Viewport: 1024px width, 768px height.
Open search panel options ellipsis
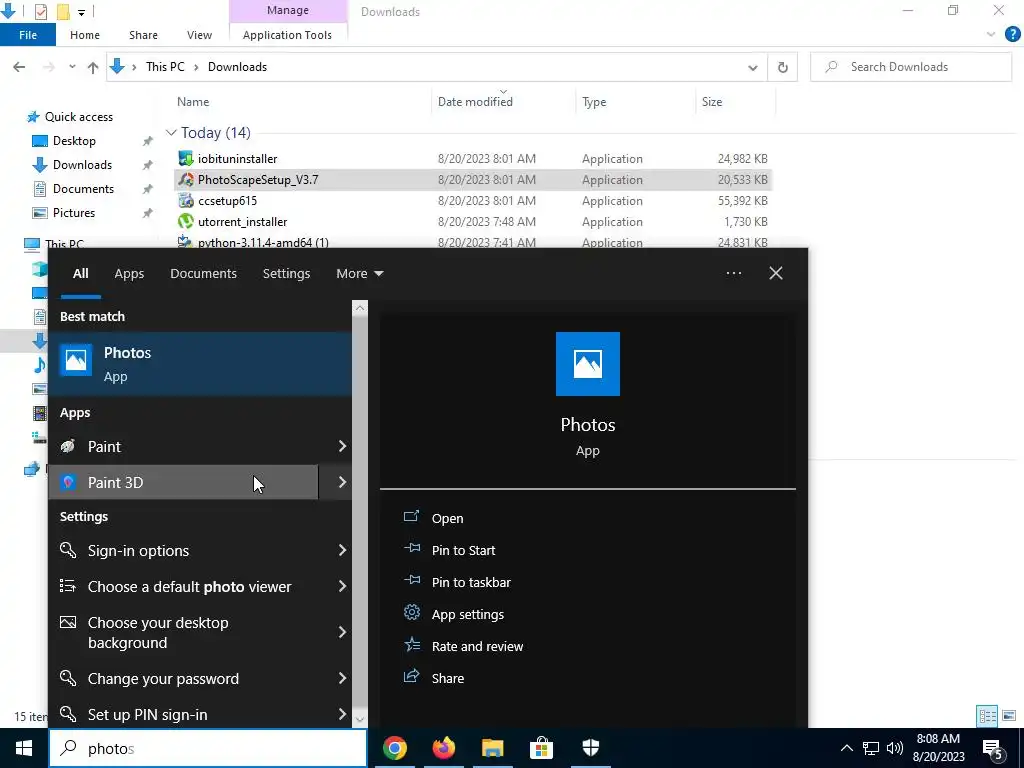click(733, 274)
